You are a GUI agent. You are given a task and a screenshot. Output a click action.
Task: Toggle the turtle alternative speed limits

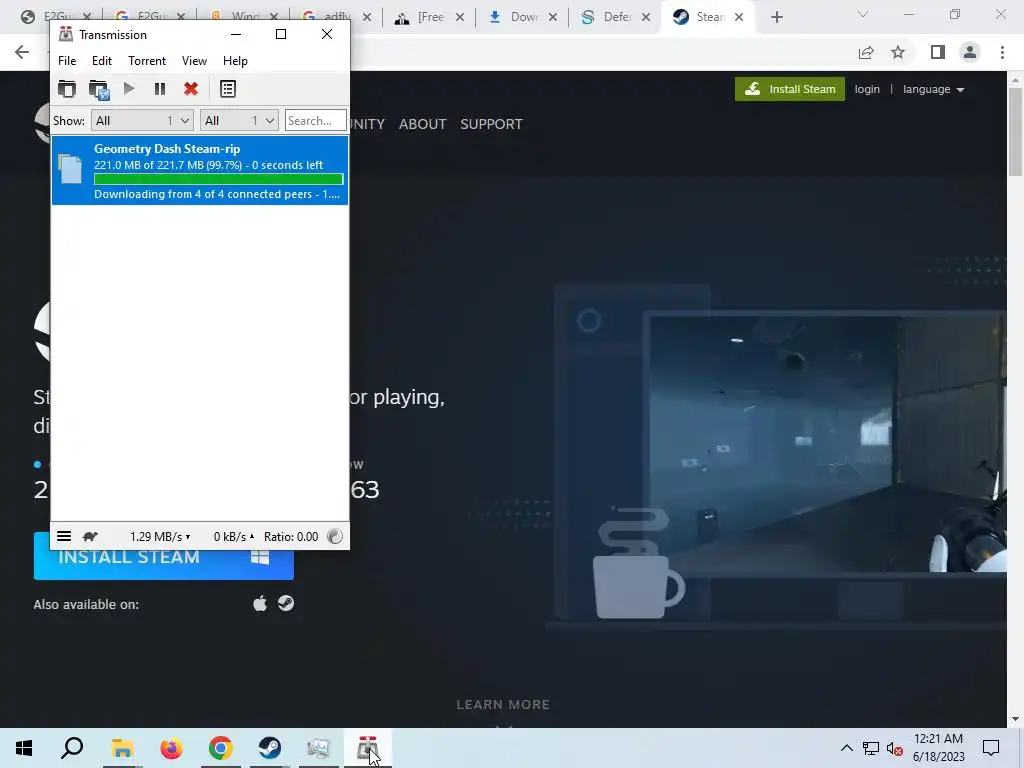pos(90,537)
